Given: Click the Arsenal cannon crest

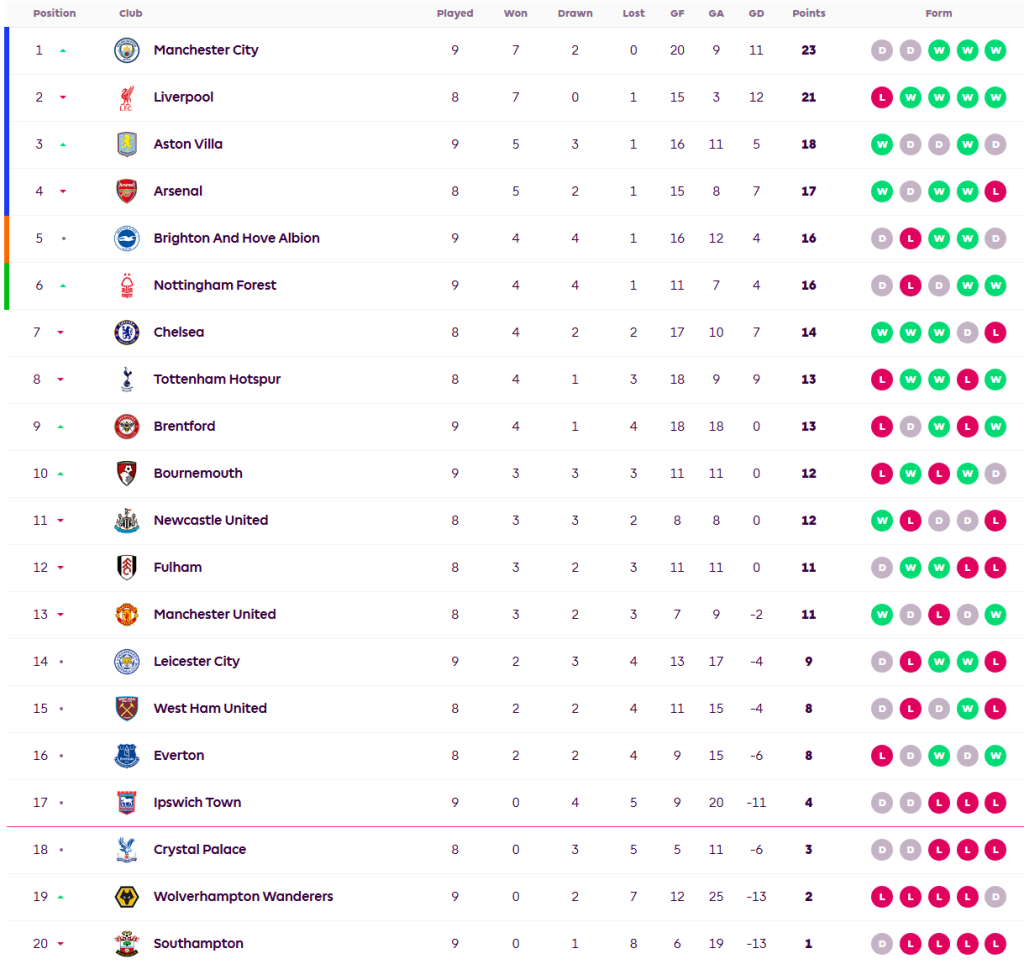Looking at the screenshot, I should pyautogui.click(x=127, y=192).
